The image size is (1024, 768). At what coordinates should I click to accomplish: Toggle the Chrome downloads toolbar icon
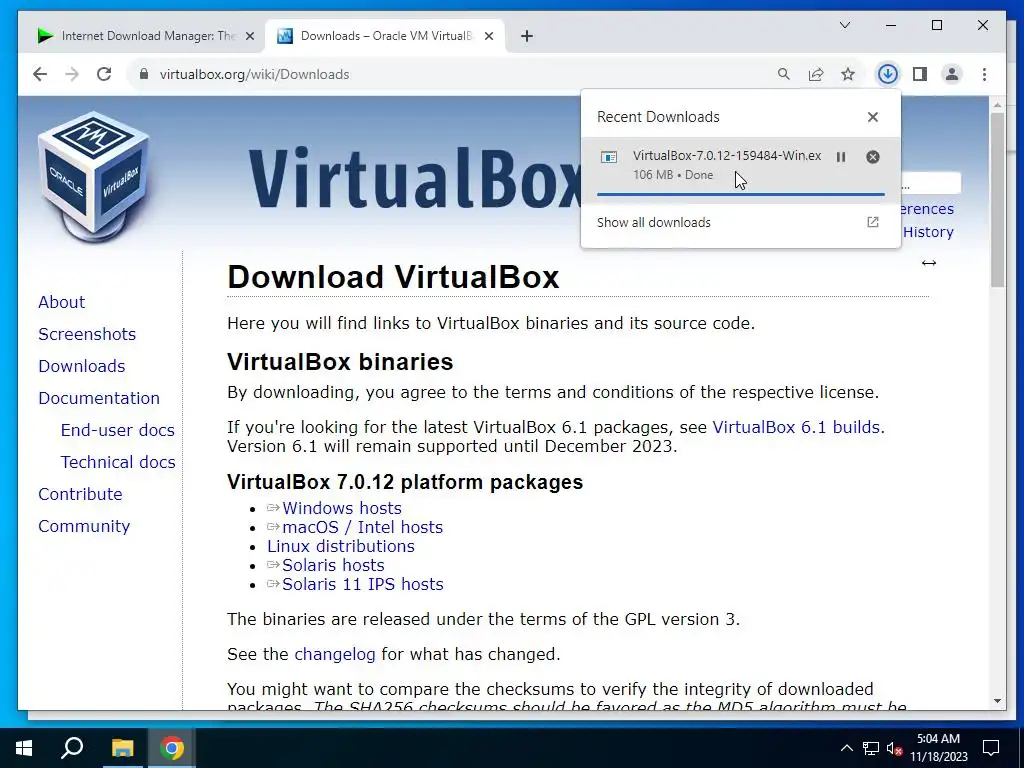888,74
